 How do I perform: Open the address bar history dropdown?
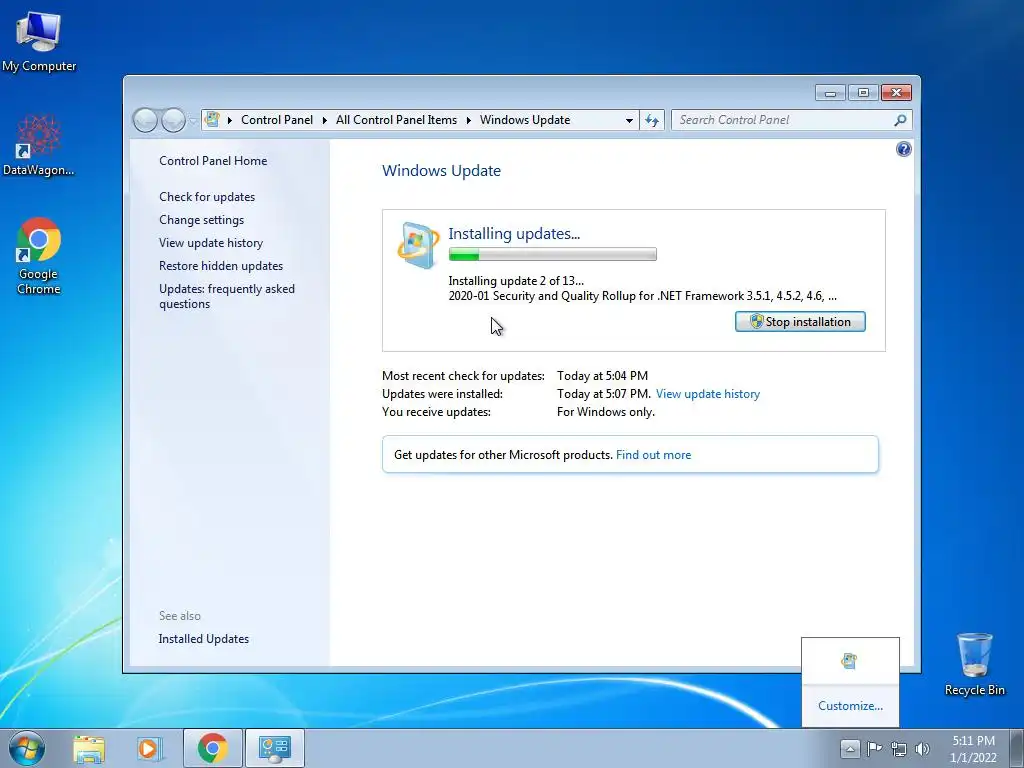pos(629,120)
